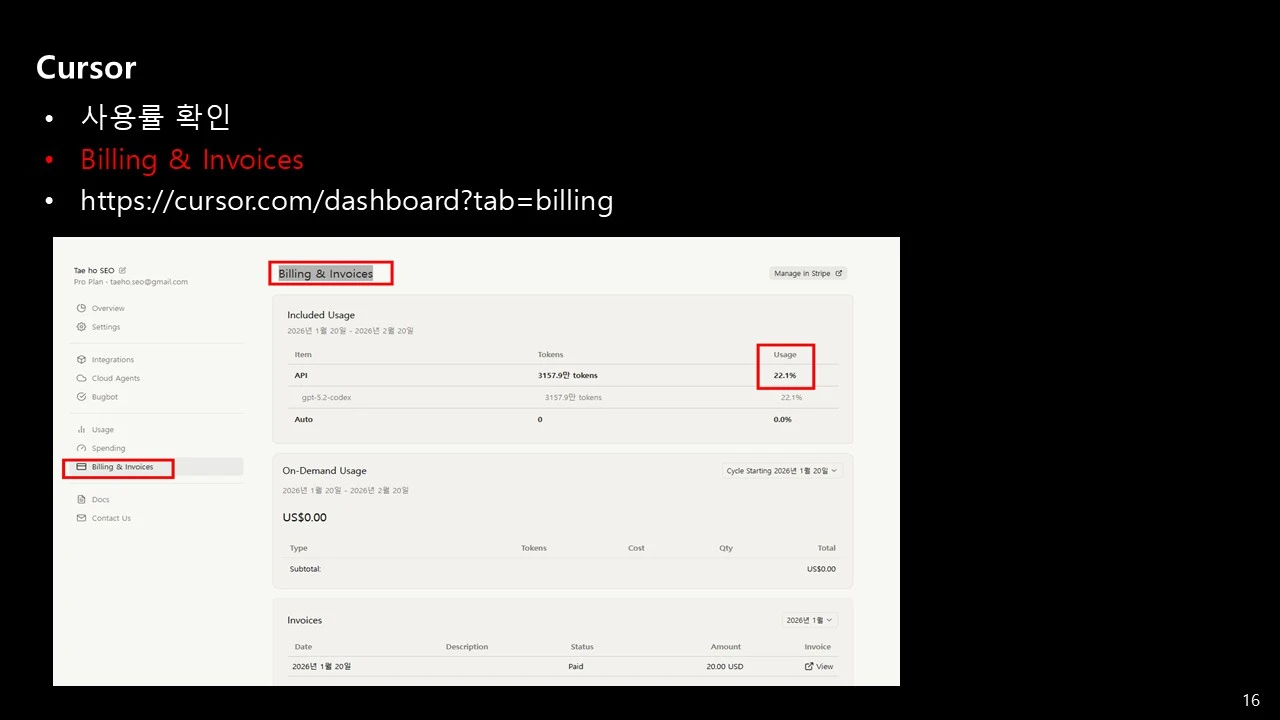Open Overview via its sidebar clock icon
This screenshot has height=720, width=1280.
[x=81, y=308]
